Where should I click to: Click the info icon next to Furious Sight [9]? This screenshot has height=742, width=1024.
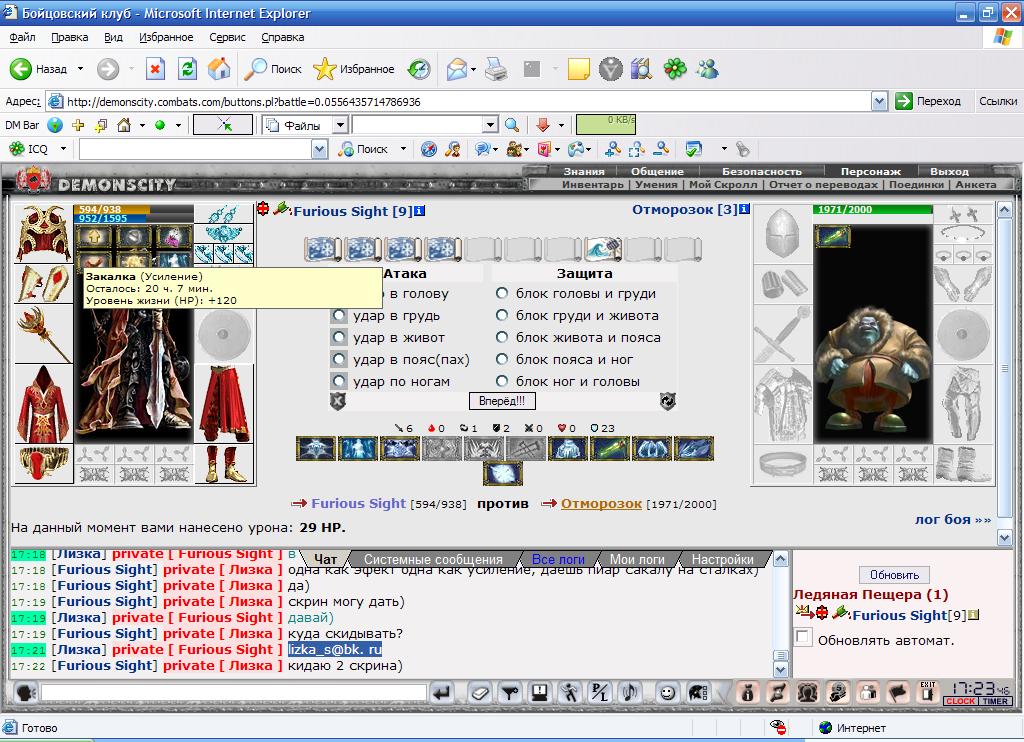click(420, 210)
